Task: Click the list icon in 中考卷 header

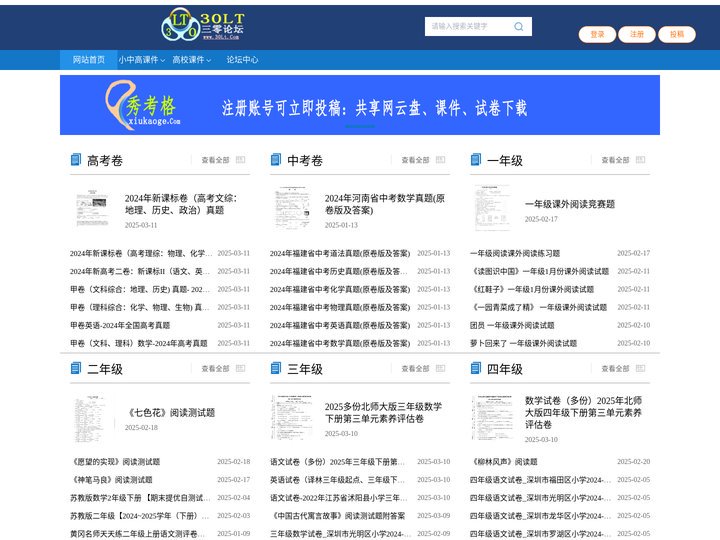Action: point(440,160)
